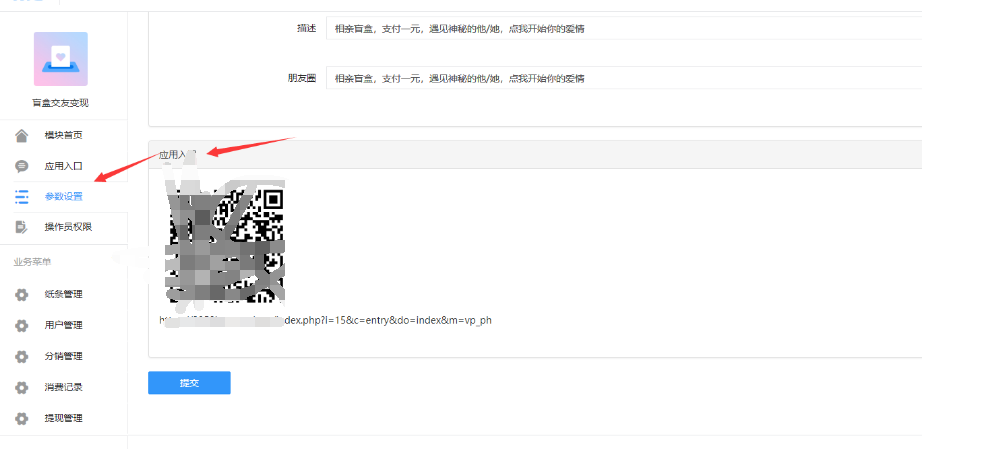The image size is (983, 449).
Task: Go to 用户管理
Action: click(63, 325)
